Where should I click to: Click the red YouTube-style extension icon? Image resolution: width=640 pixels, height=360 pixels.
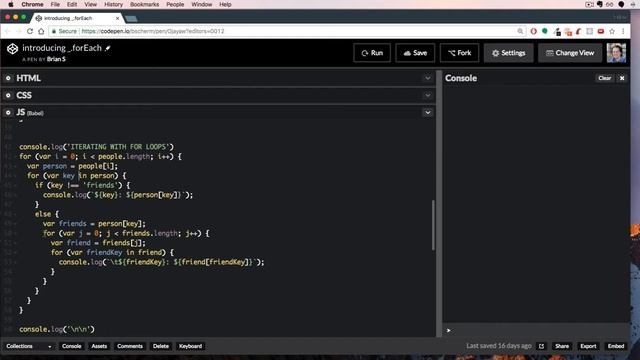tap(601, 31)
